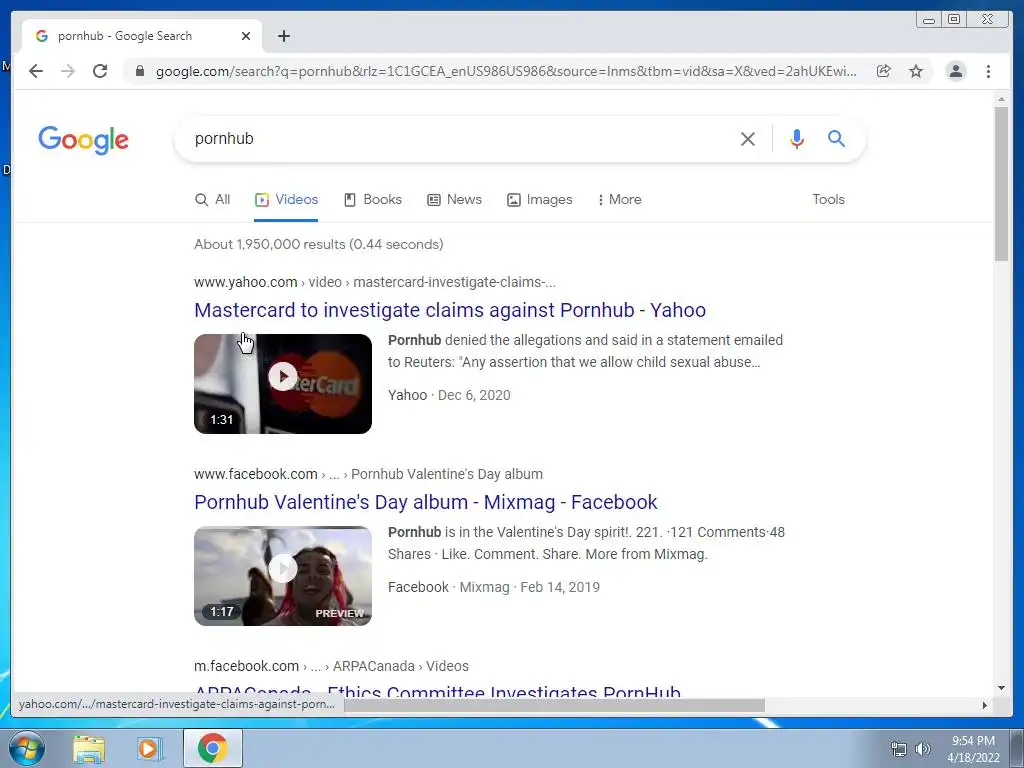Switch to the Books tab
The image size is (1024, 768).
tap(373, 200)
